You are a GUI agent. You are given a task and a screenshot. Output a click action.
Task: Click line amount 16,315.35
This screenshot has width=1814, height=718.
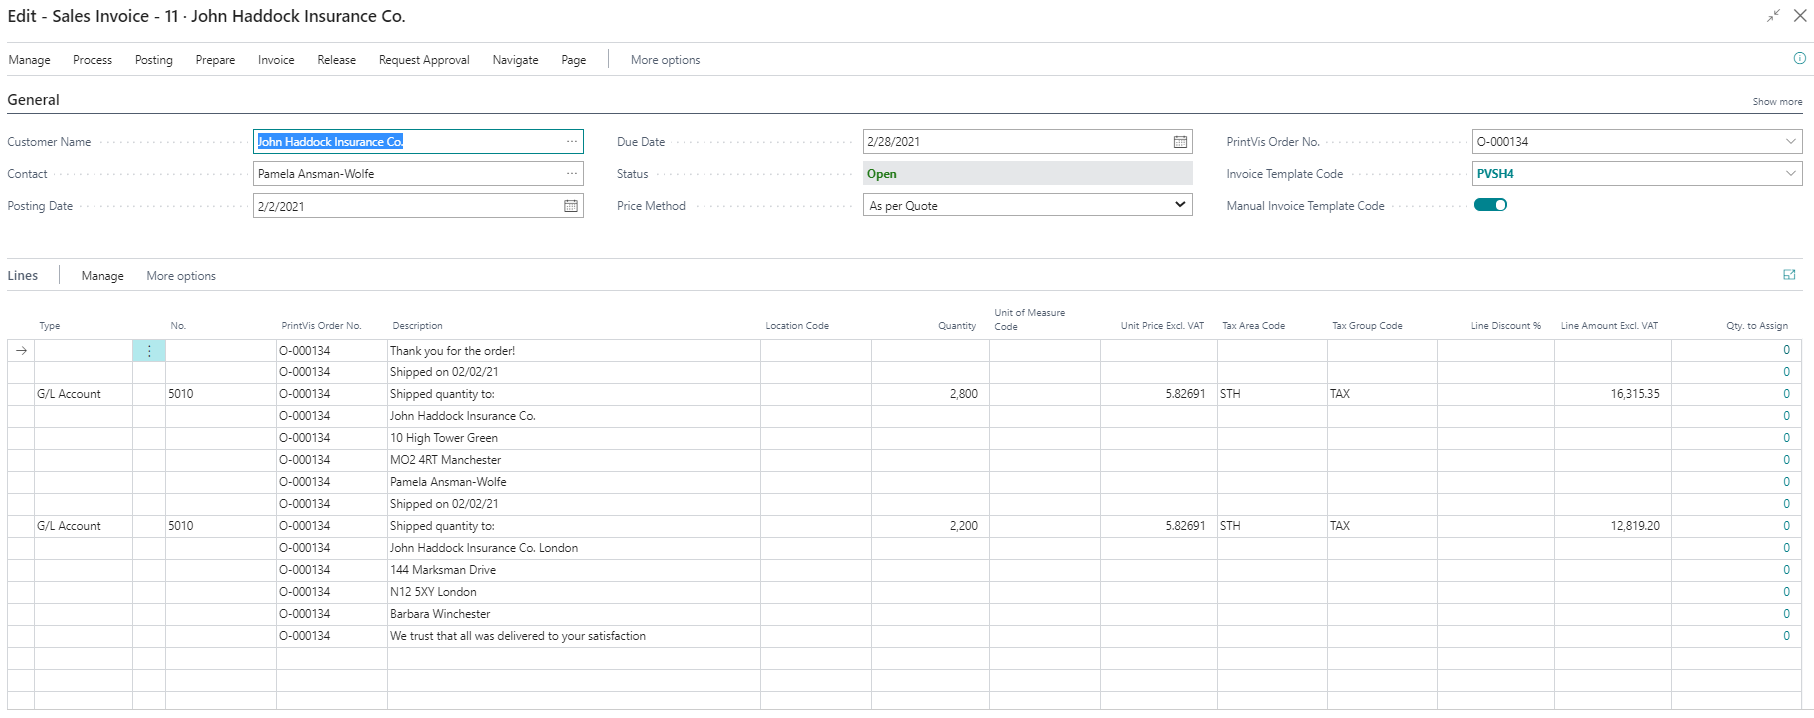(x=1612, y=394)
